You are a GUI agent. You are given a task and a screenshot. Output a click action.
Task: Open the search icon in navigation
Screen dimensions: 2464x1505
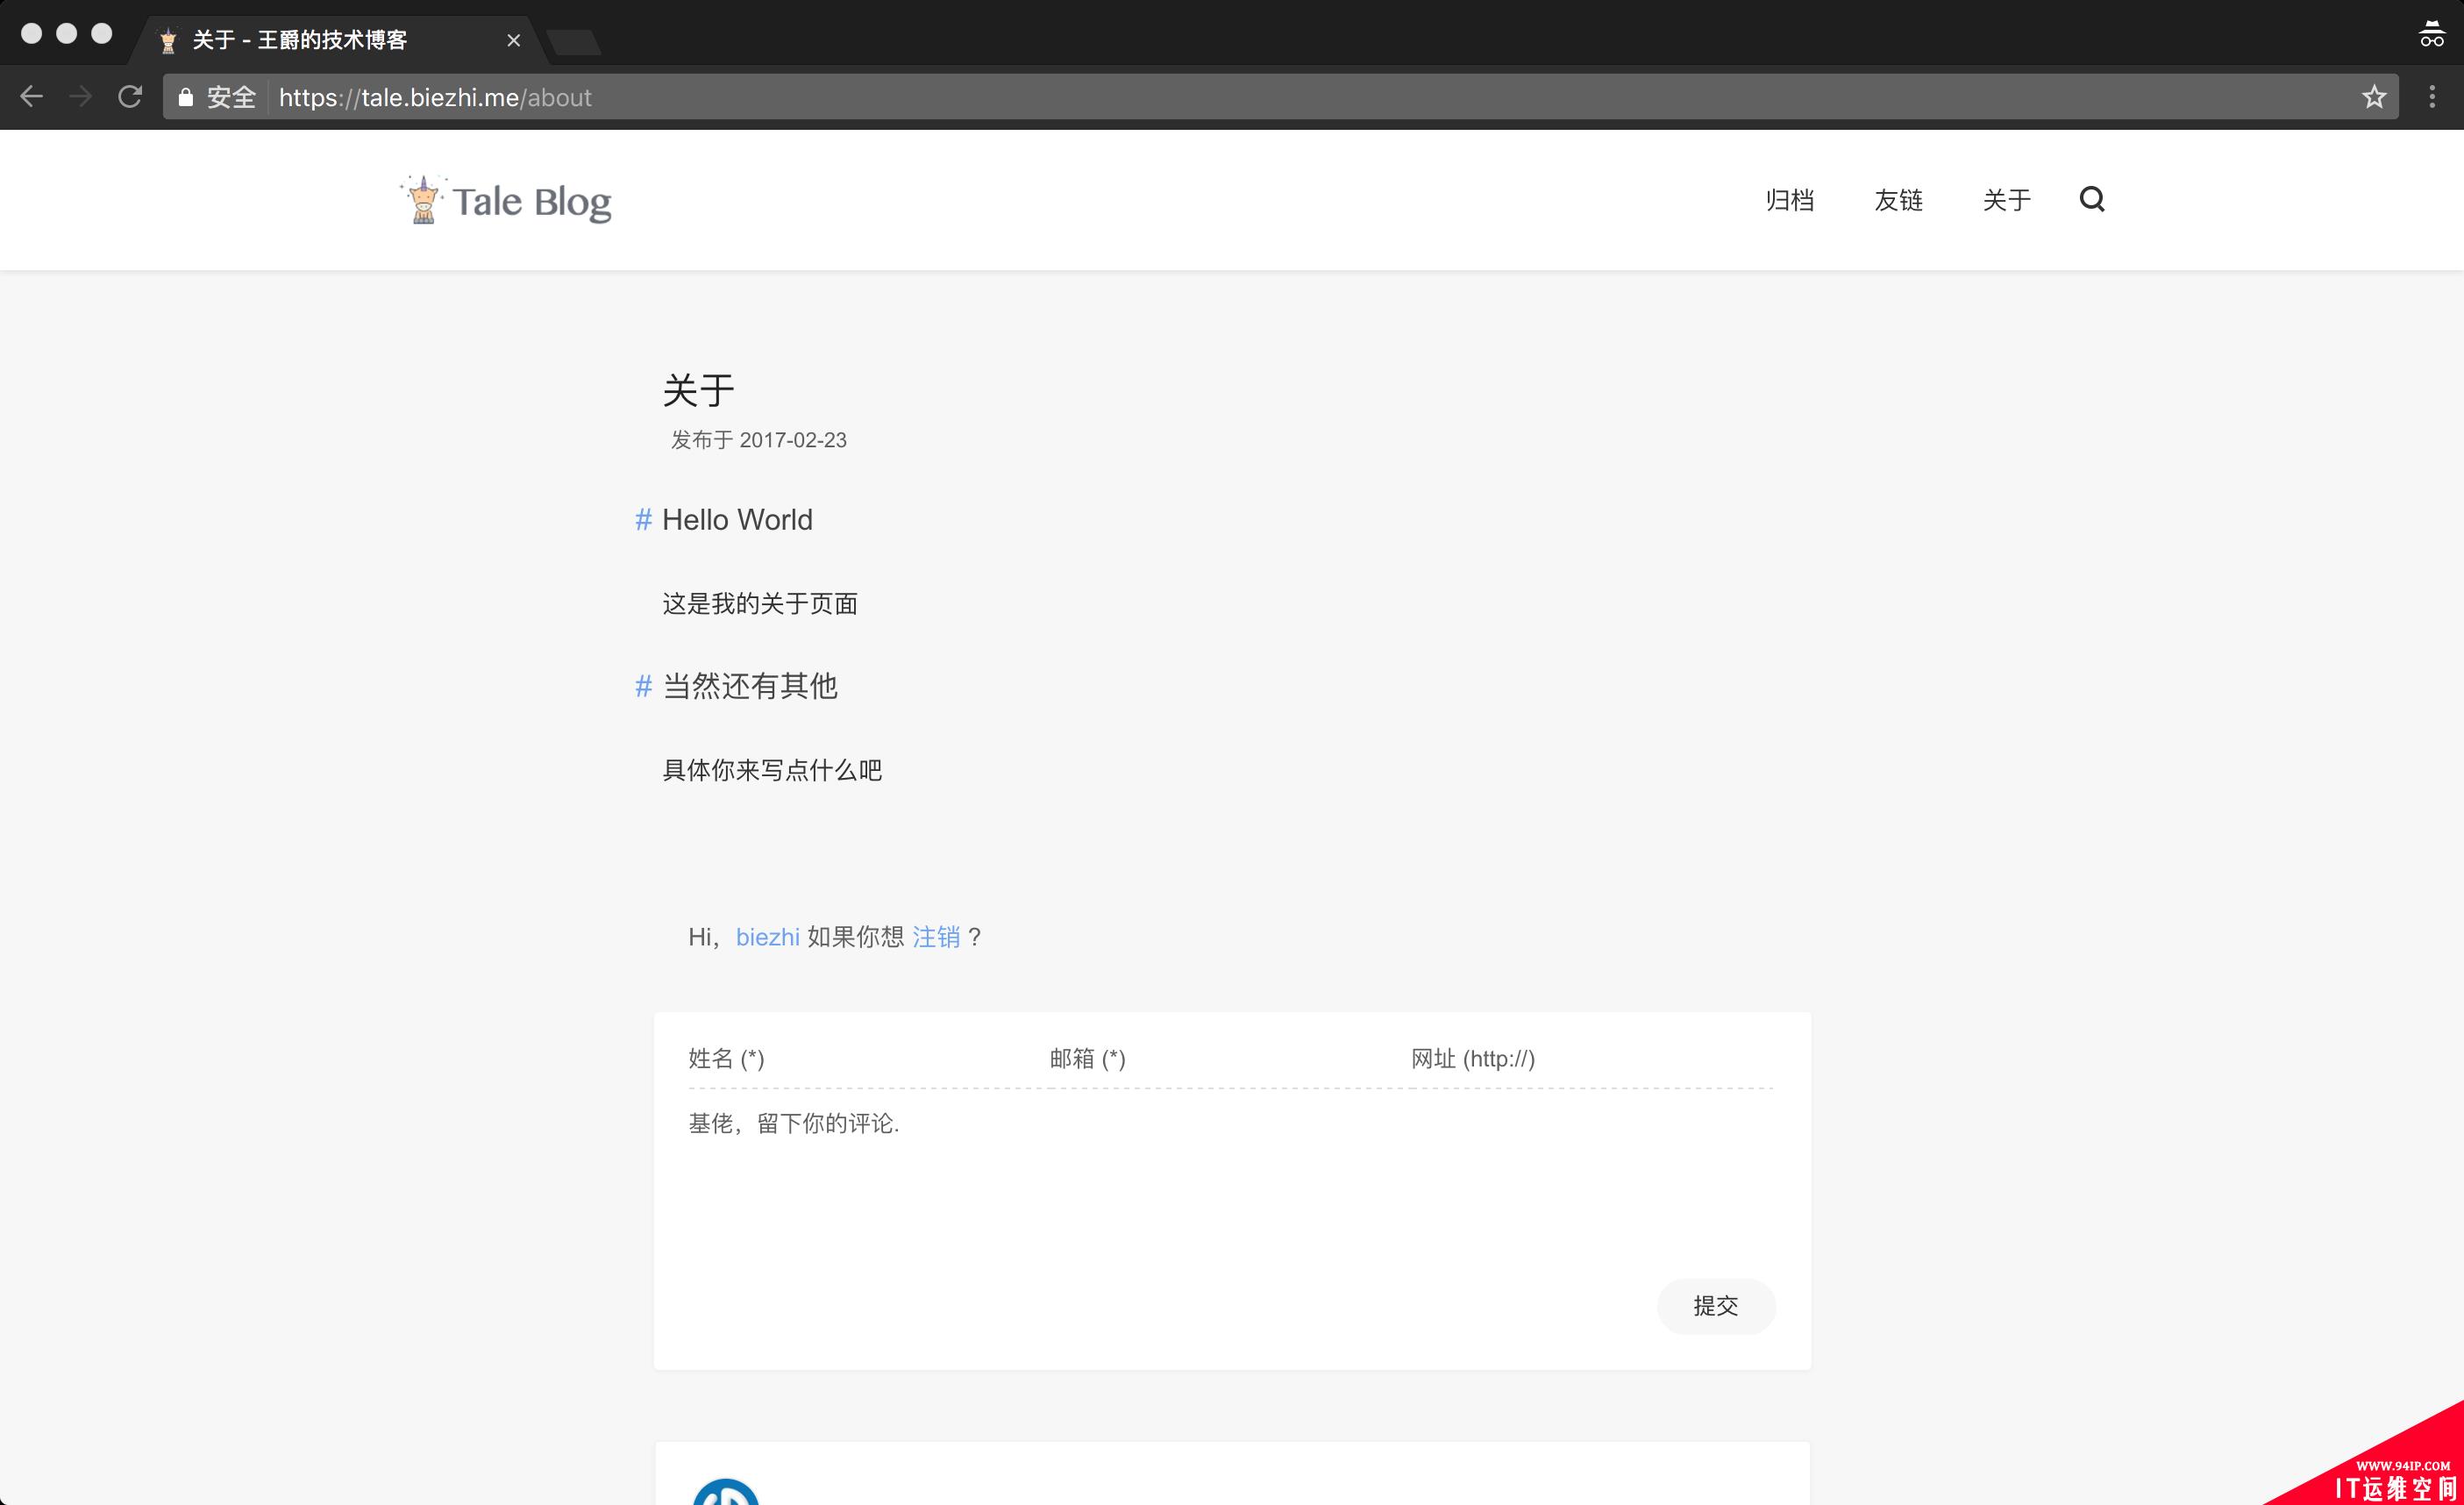pos(2092,199)
